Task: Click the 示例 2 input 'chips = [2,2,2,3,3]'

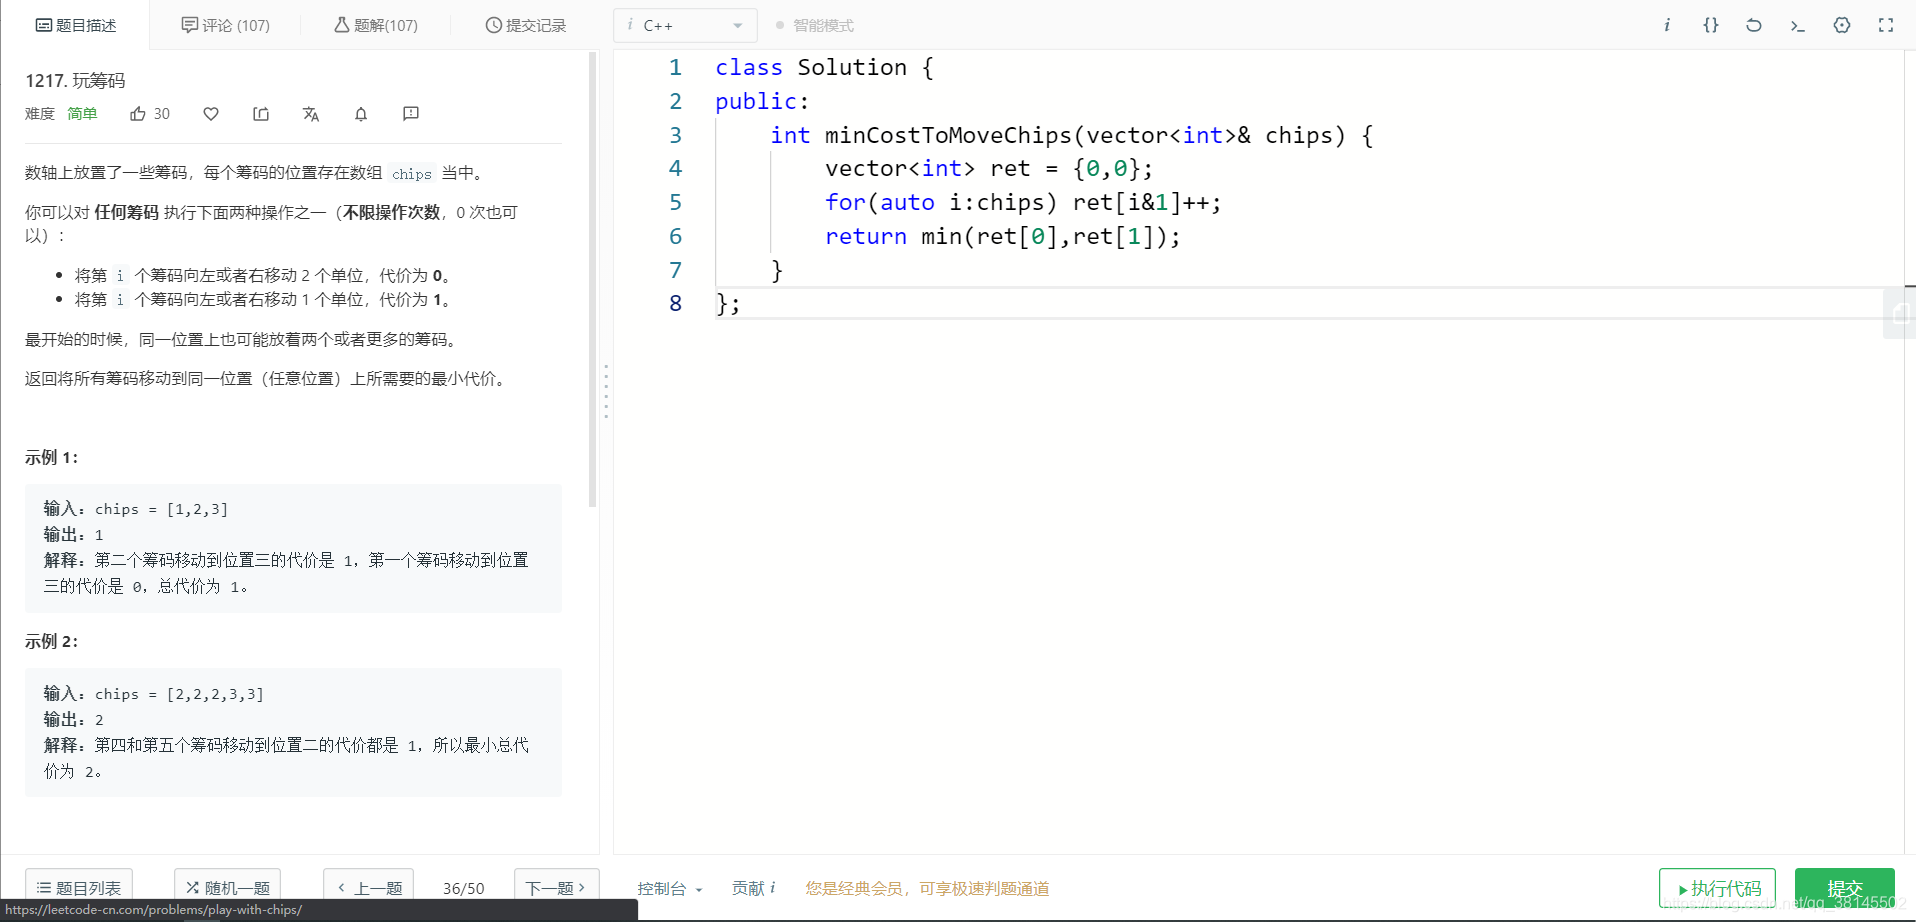Action: tap(179, 694)
